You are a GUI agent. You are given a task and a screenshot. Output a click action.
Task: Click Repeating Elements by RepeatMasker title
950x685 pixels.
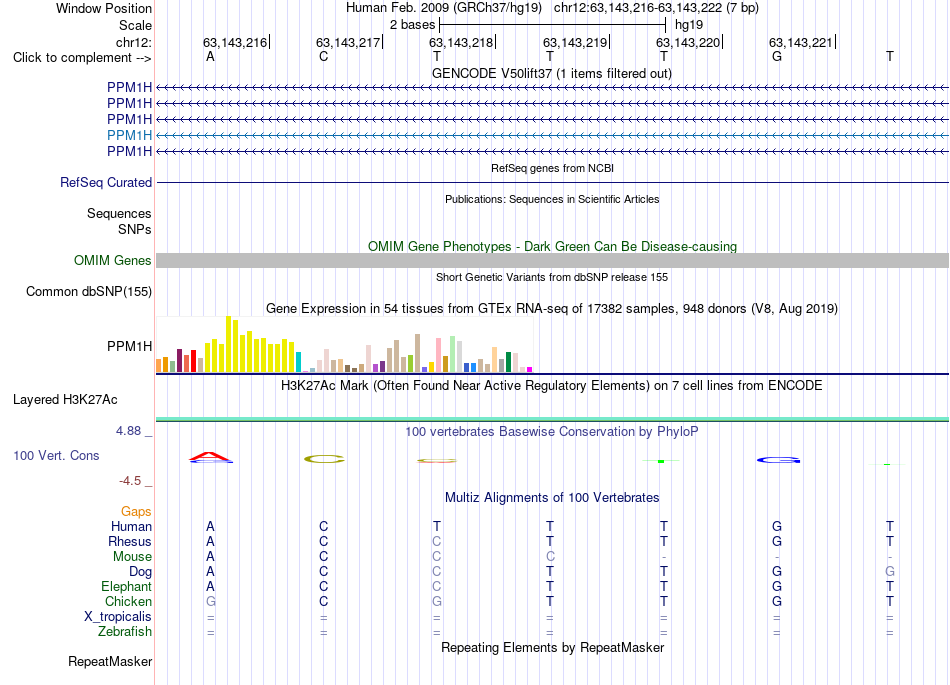click(552, 647)
